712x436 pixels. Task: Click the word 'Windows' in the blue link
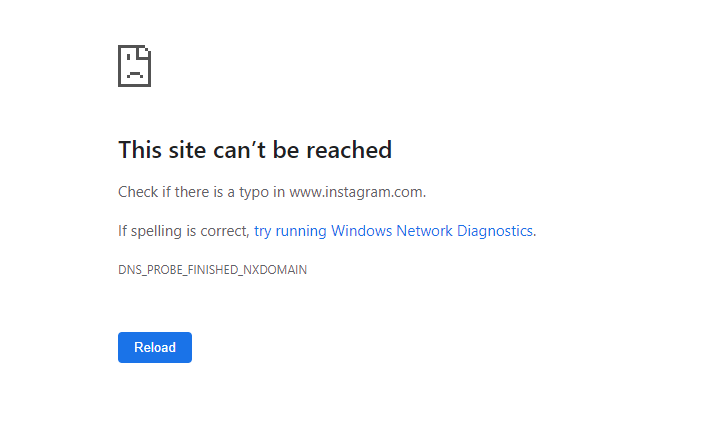361,231
